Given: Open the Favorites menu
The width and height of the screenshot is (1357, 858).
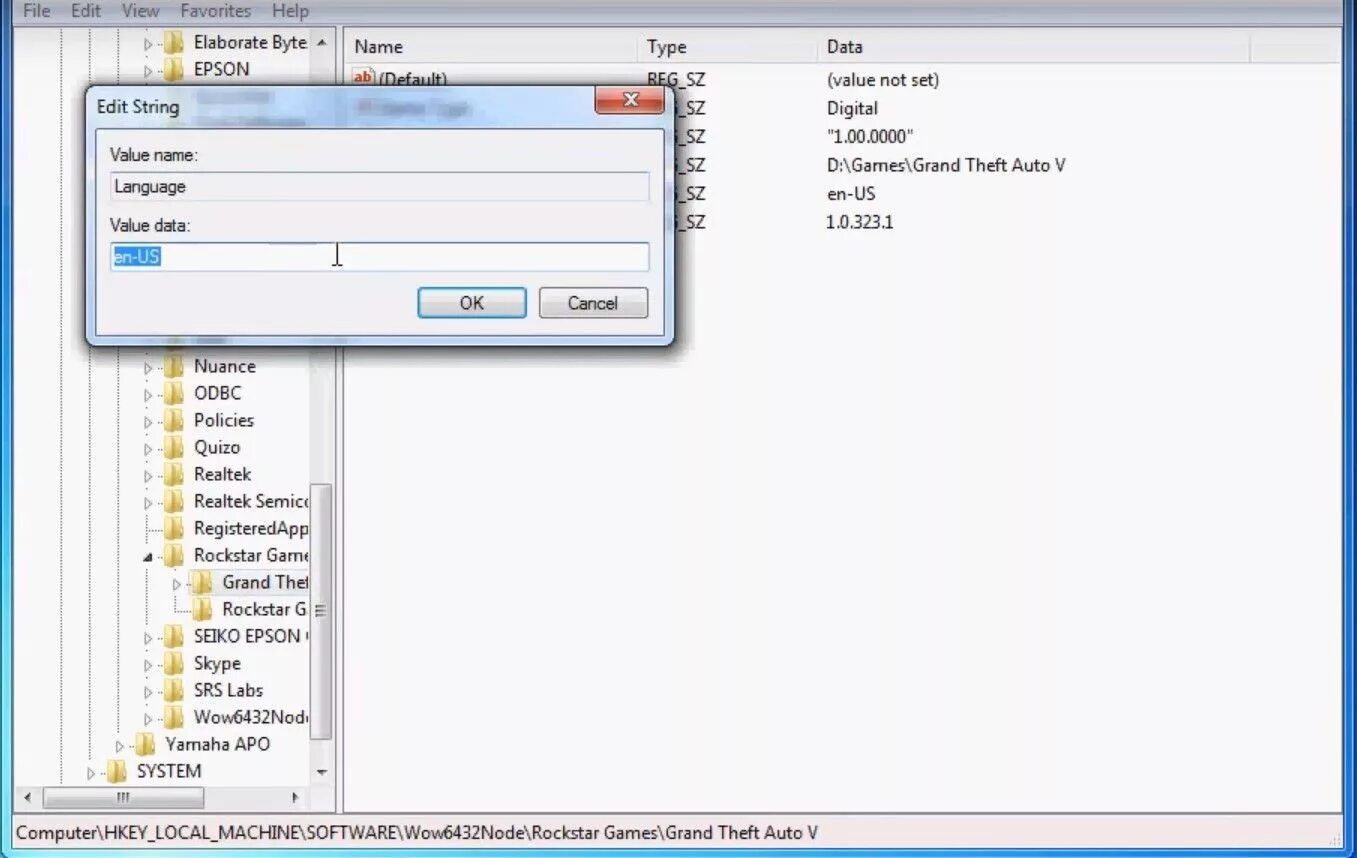Looking at the screenshot, I should (x=216, y=11).
